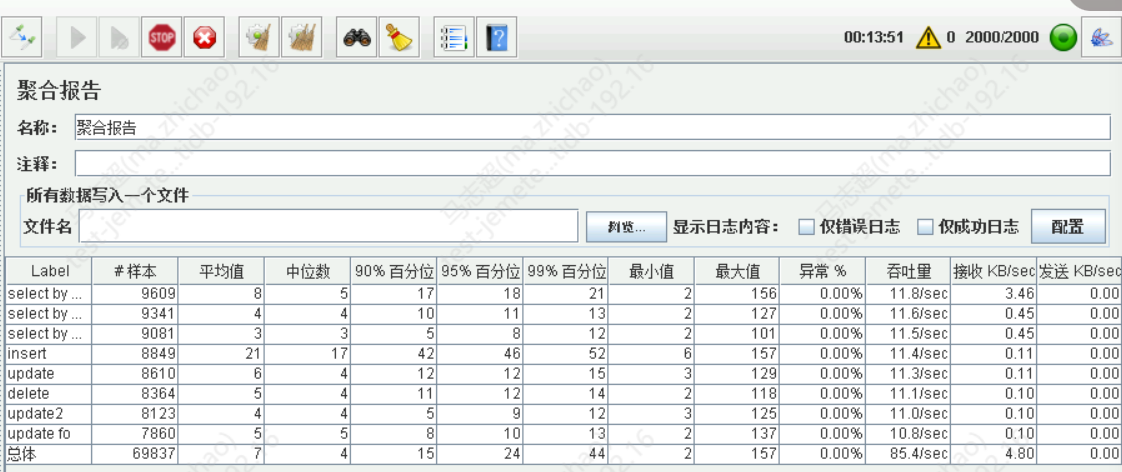Click the 注释 comment input field
The image size is (1122, 472).
pyautogui.click(x=592, y=164)
